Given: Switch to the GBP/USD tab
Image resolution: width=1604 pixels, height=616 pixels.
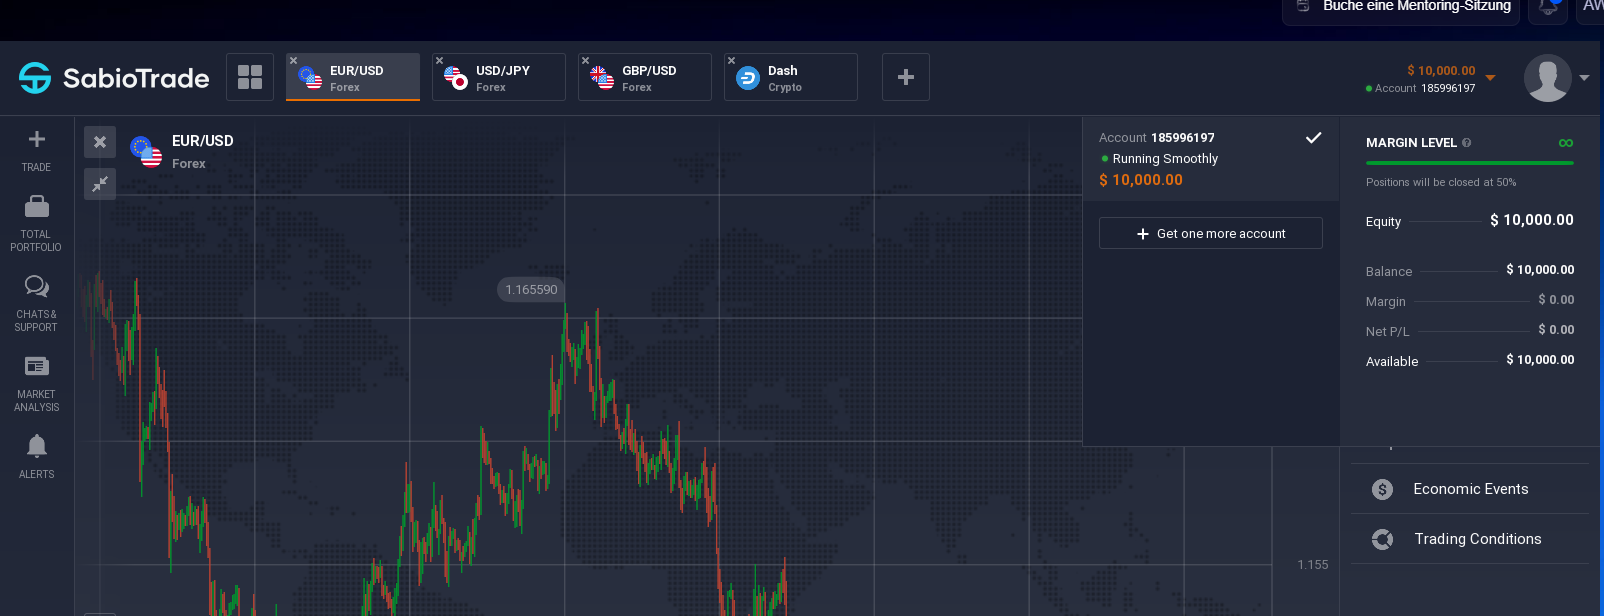Looking at the screenshot, I should coord(645,78).
